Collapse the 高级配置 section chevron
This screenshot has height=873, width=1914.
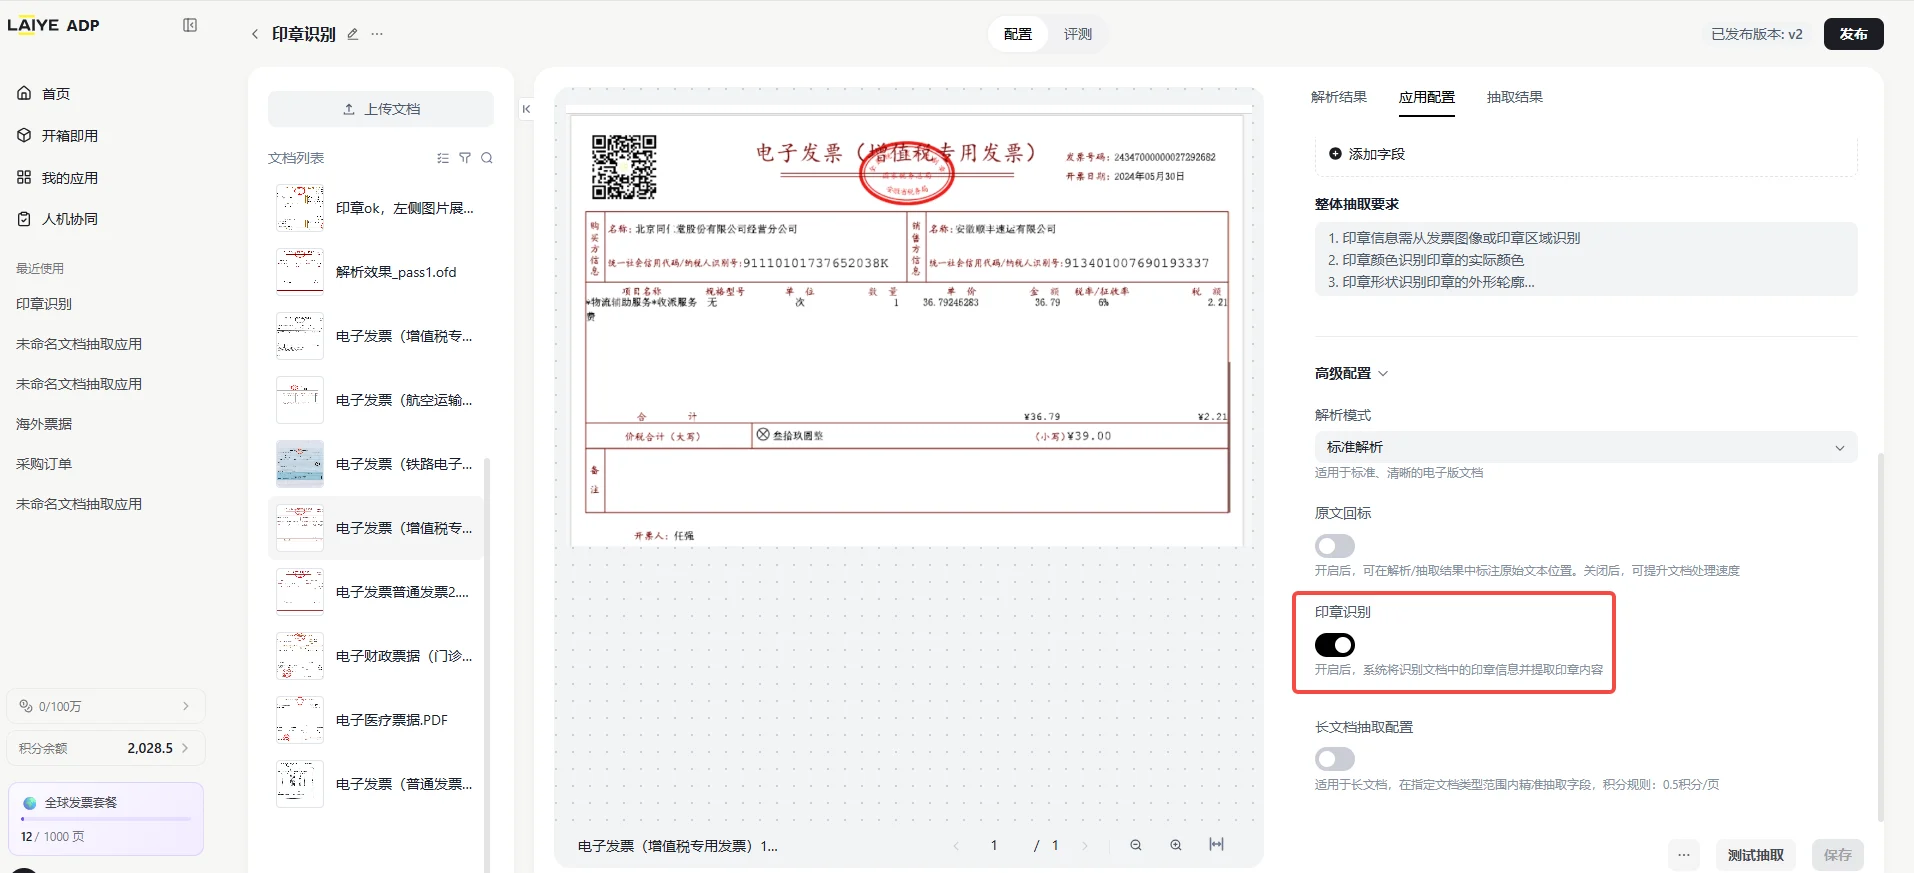point(1384,373)
